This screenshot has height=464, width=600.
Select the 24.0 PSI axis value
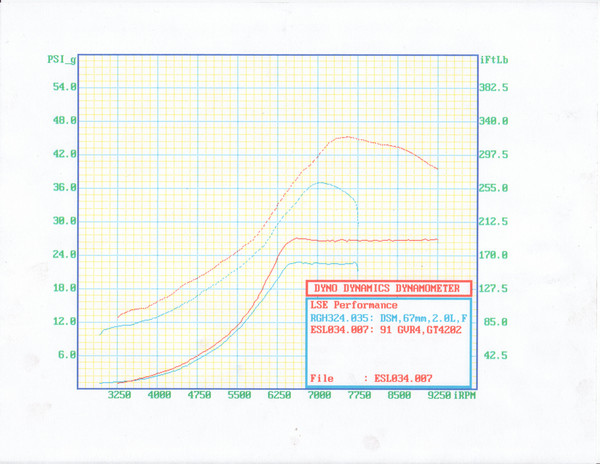tap(65, 254)
